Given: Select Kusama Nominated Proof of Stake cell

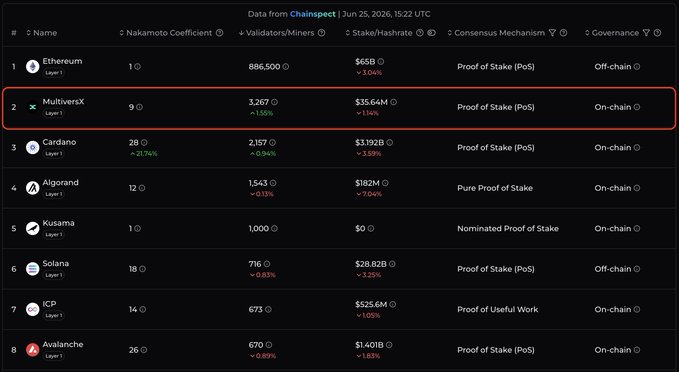Looking at the screenshot, I should [x=508, y=228].
